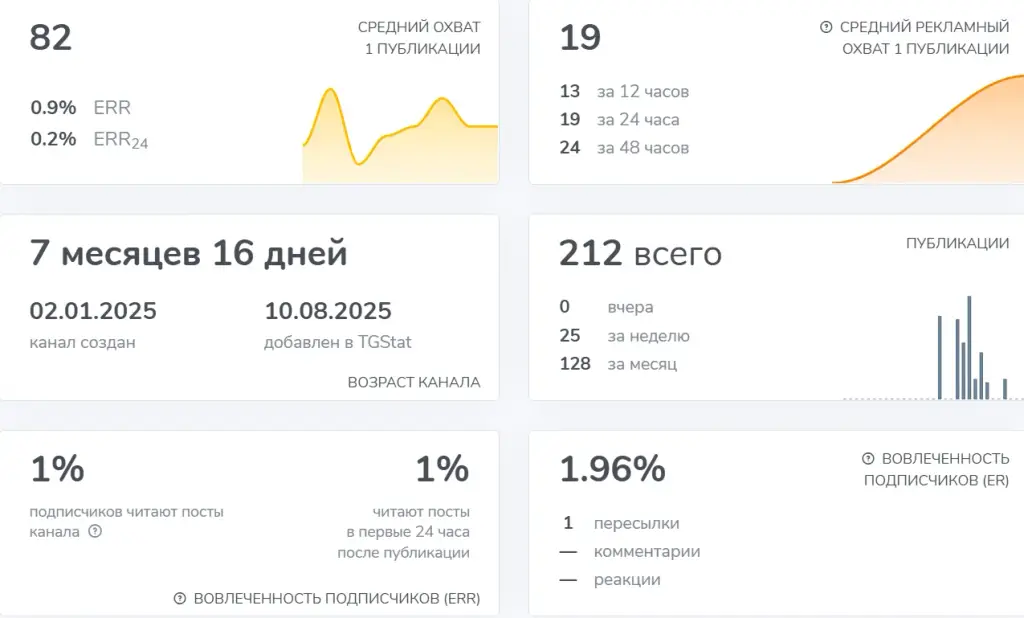
Task: Click the 'канал создан' label
Action: (82, 342)
